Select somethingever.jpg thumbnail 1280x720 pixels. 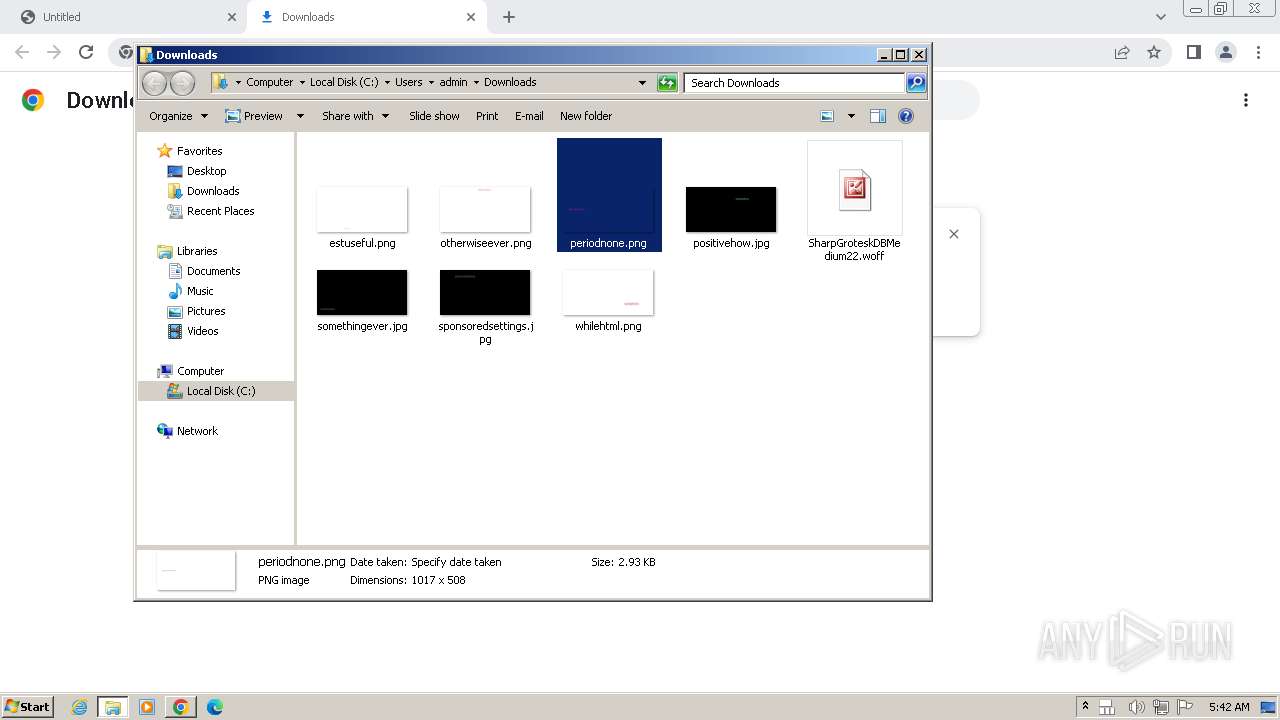(x=362, y=293)
